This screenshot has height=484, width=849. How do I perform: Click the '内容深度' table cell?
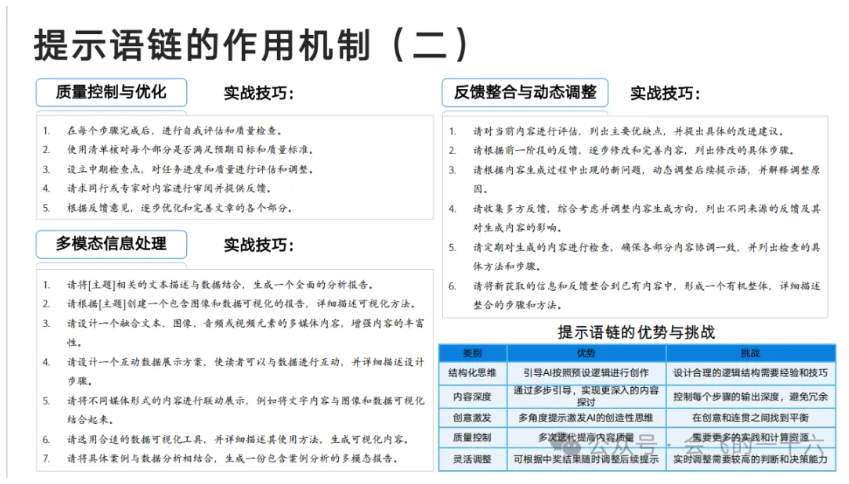pos(472,396)
